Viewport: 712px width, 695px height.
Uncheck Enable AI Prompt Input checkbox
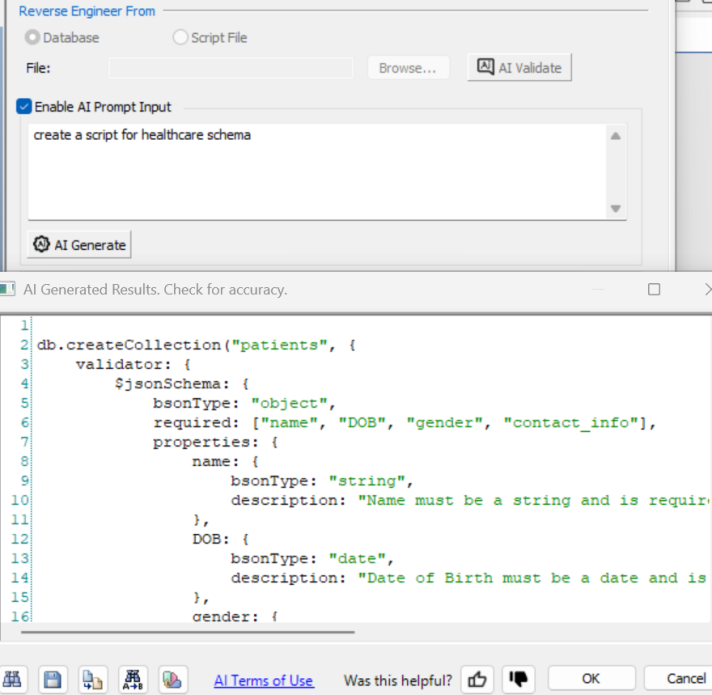tap(24, 107)
